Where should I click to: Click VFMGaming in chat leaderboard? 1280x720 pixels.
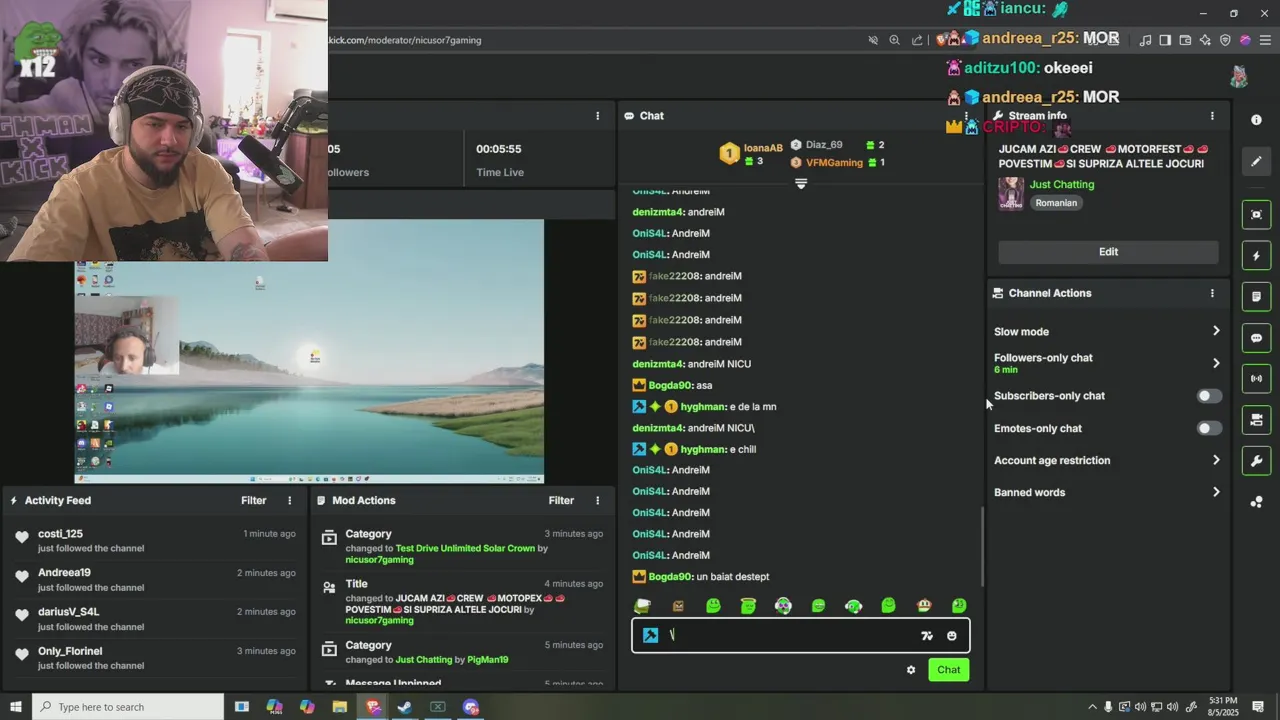click(834, 162)
